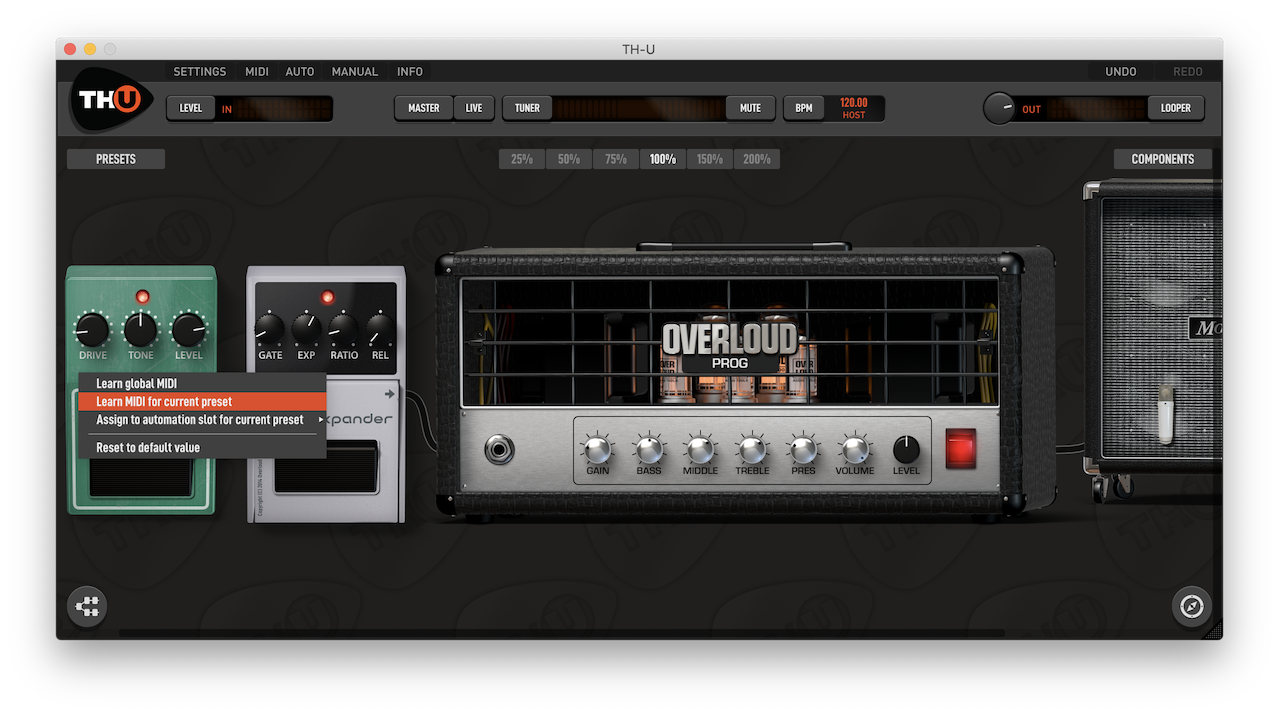Click the amp BASS knob

tap(649, 448)
